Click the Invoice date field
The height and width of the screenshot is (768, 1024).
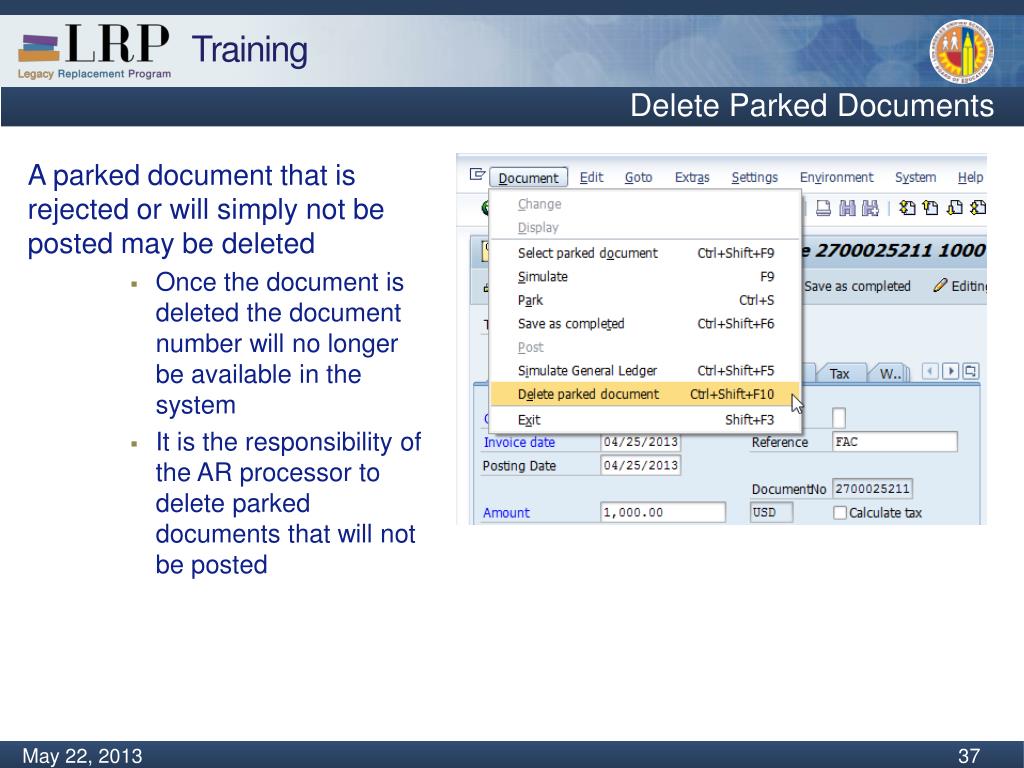[640, 442]
